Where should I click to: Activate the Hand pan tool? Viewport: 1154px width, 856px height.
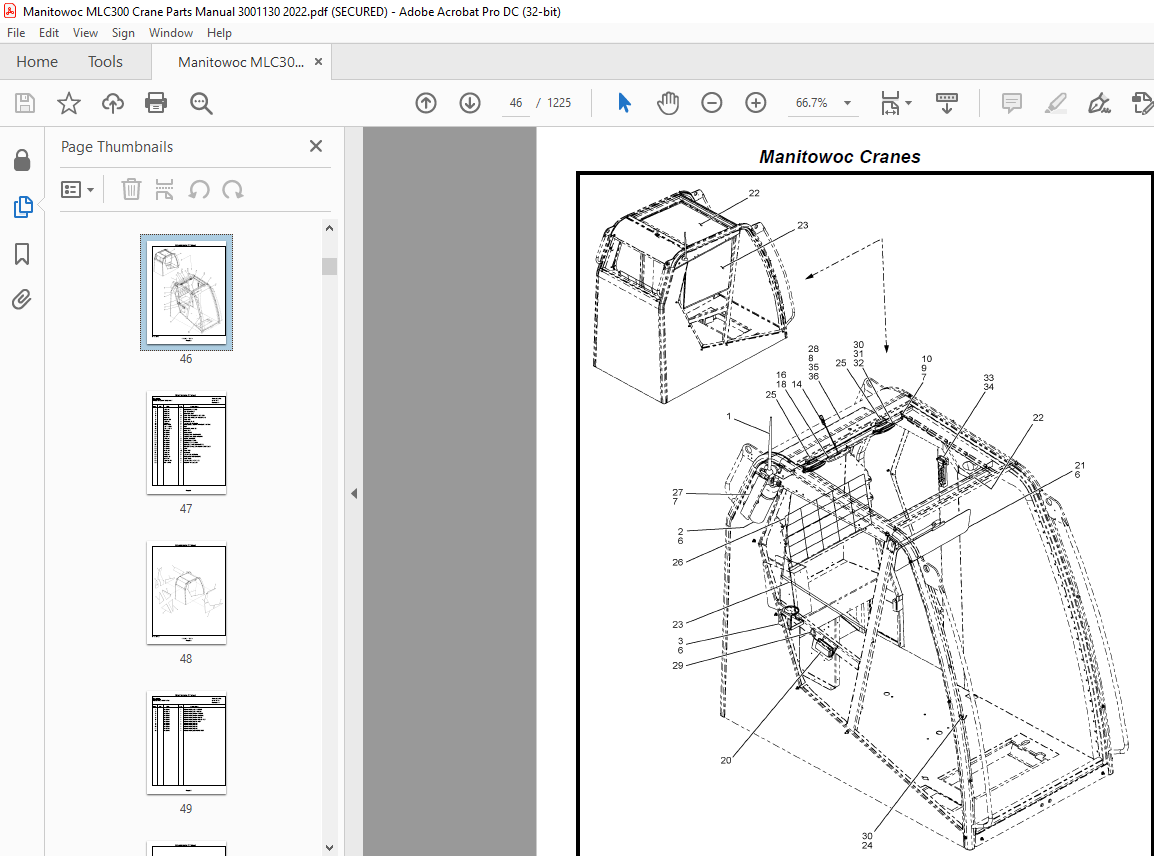[668, 103]
